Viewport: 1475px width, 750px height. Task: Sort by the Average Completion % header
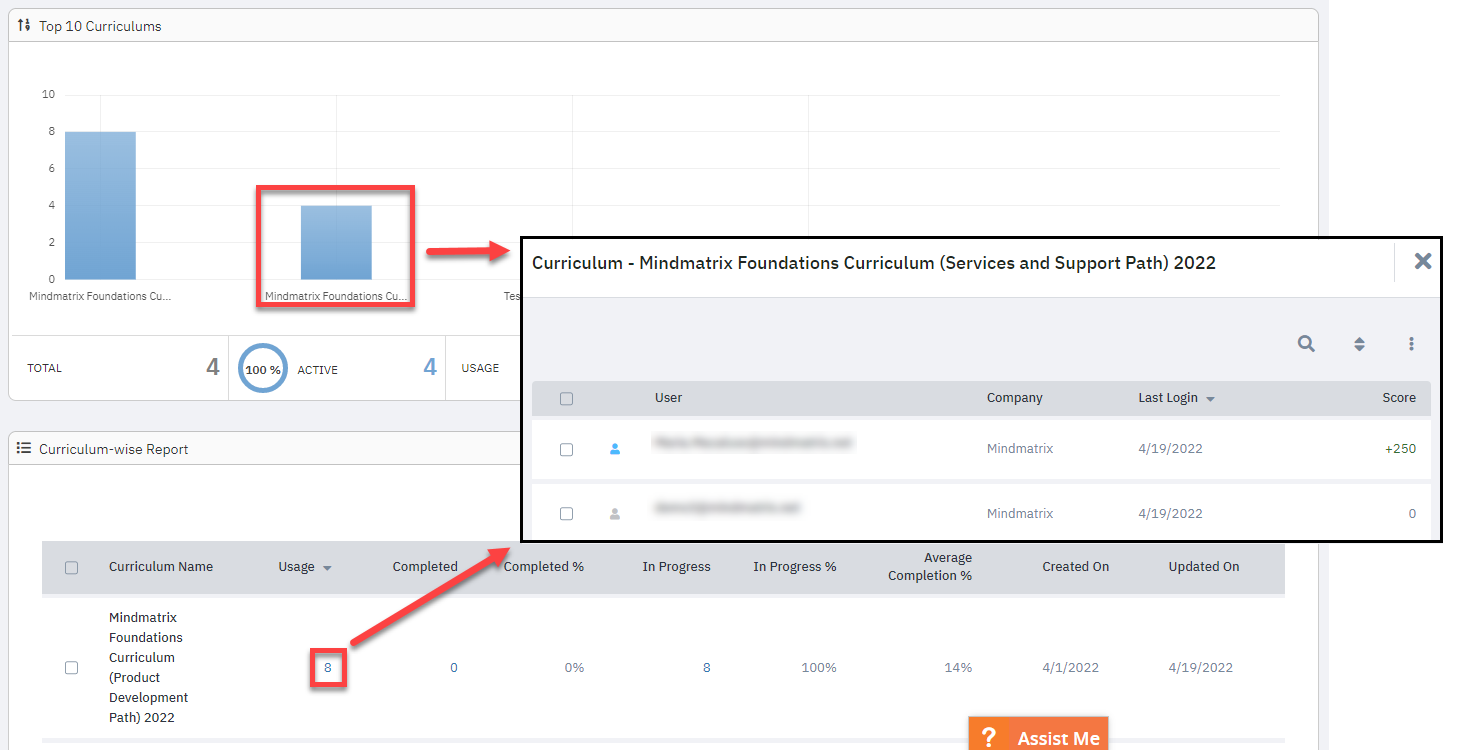[x=930, y=567]
